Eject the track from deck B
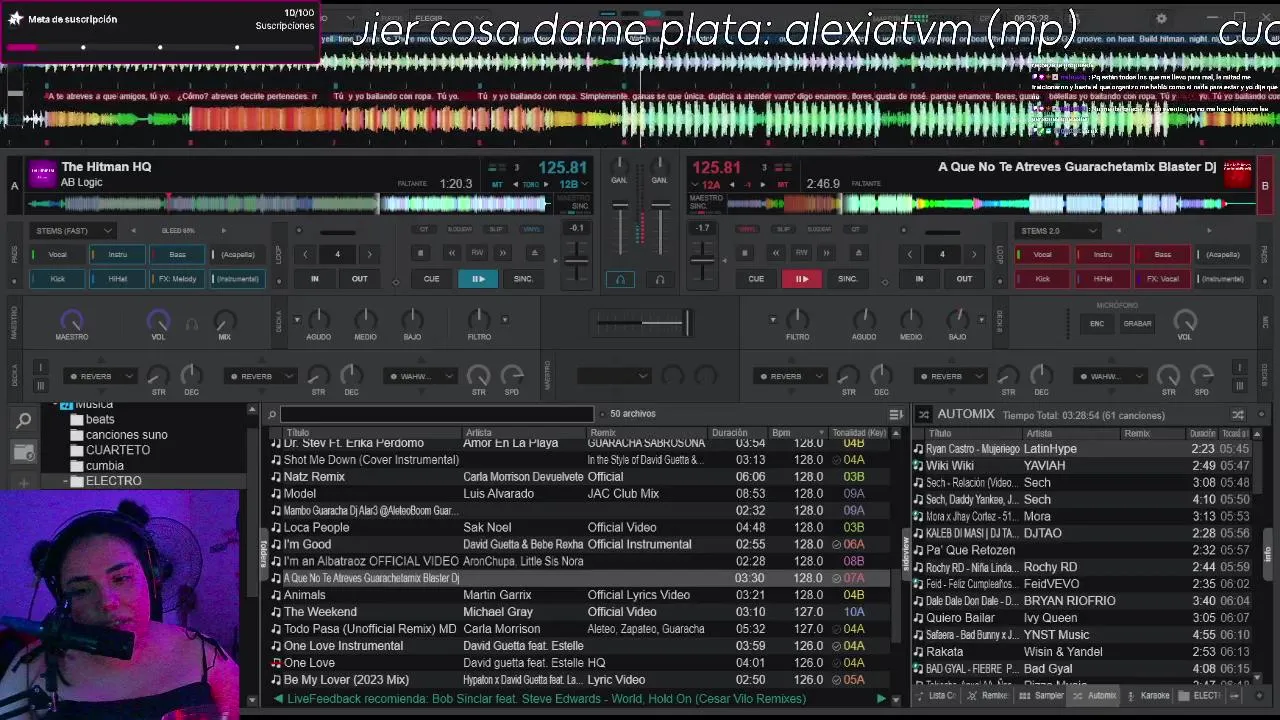The width and height of the screenshot is (1280, 720). click(x=858, y=254)
